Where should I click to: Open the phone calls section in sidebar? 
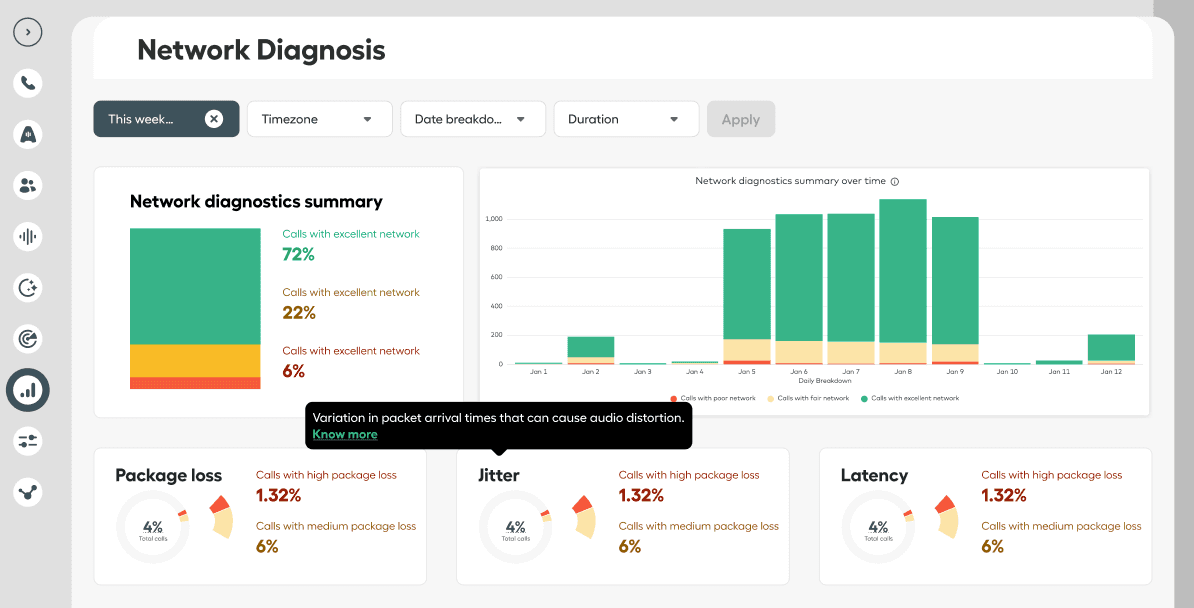28,83
